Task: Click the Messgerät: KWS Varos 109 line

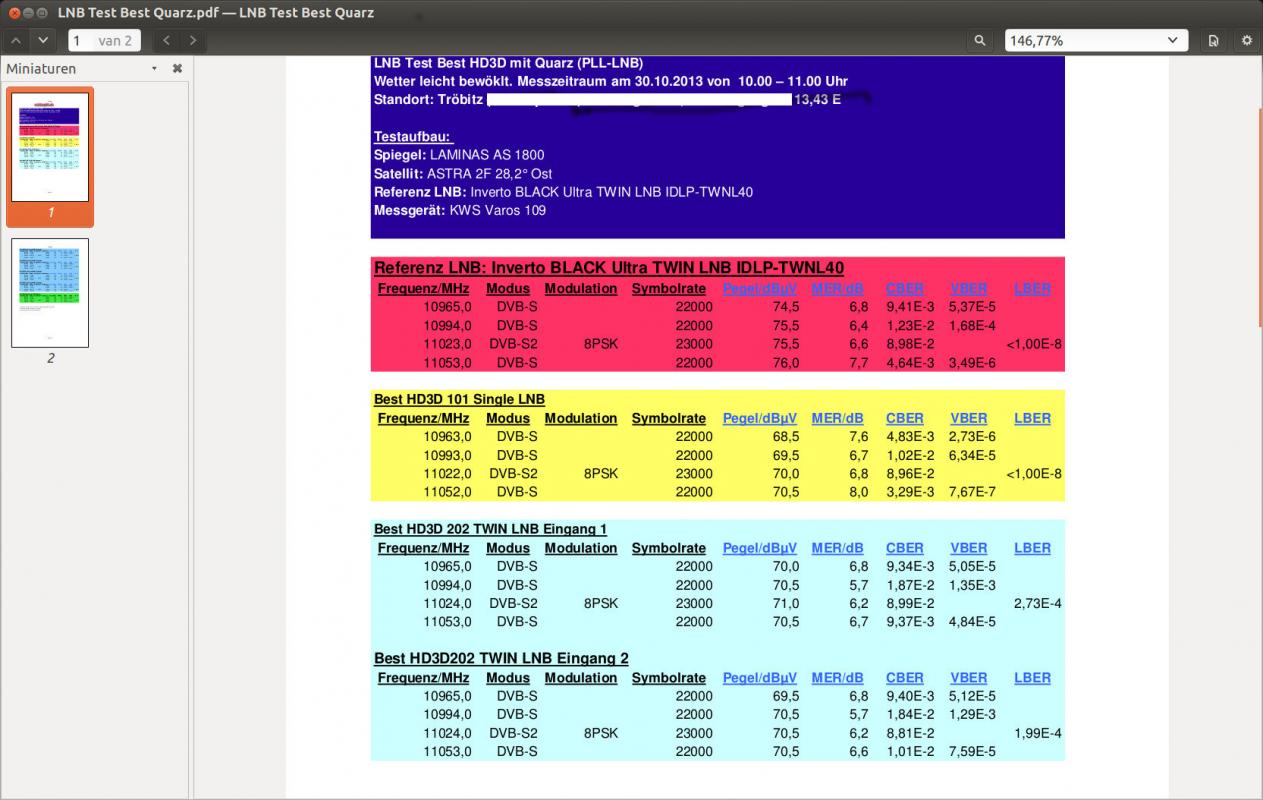Action: point(459,211)
